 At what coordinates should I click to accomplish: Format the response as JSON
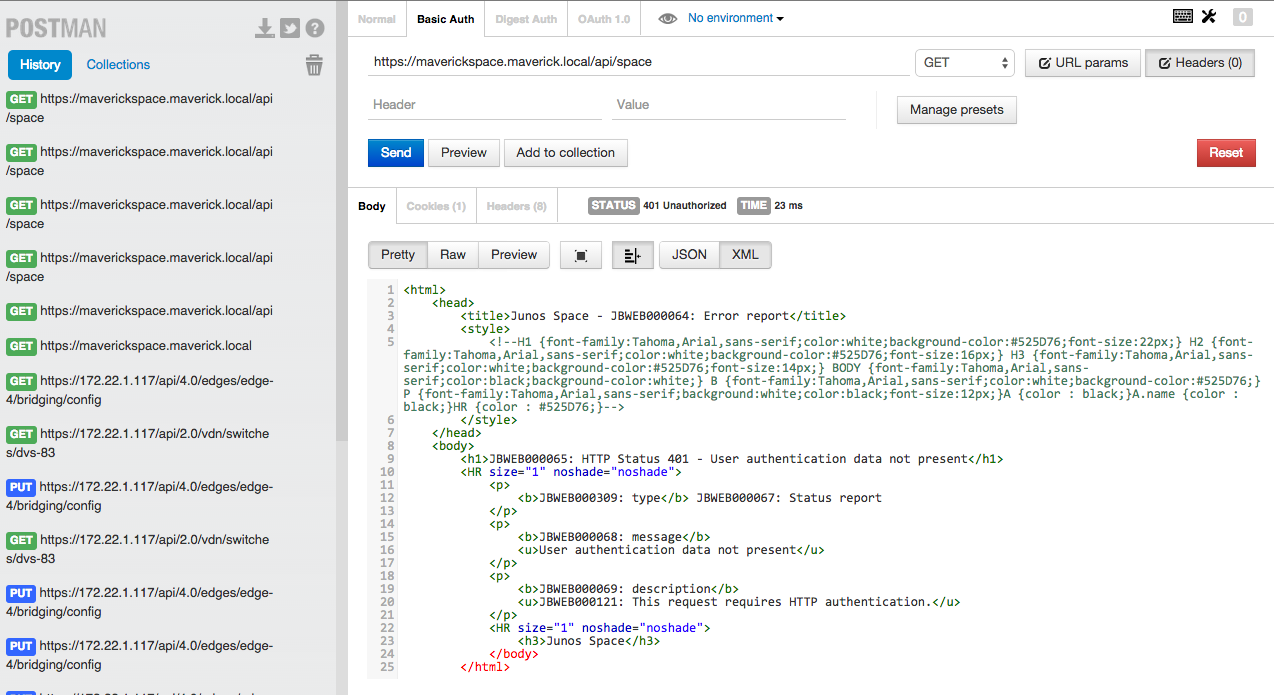(x=689, y=255)
